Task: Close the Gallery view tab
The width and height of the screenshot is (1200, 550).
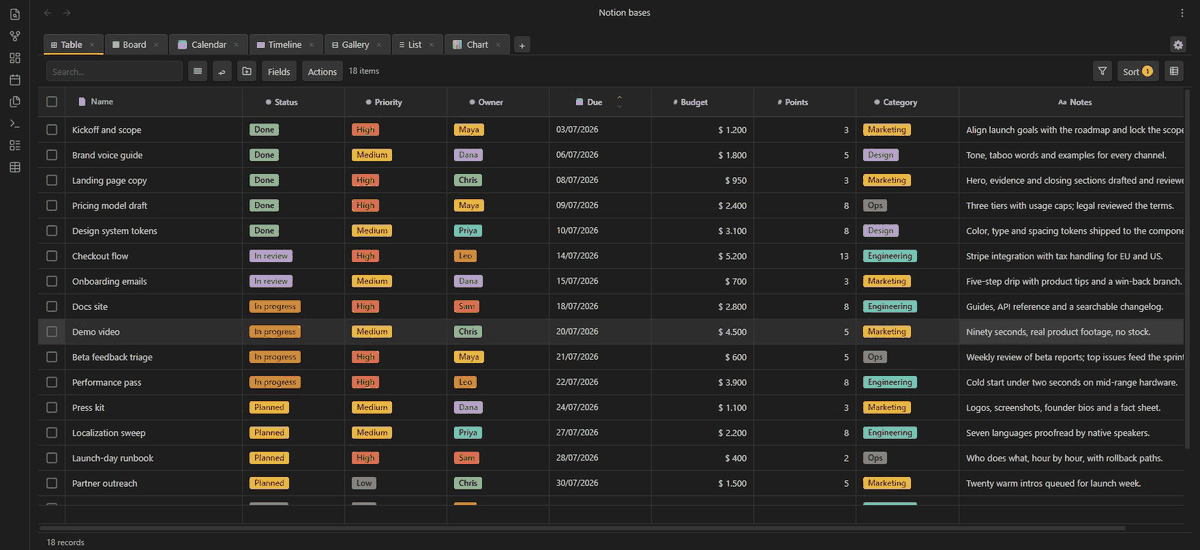Action: [379, 45]
